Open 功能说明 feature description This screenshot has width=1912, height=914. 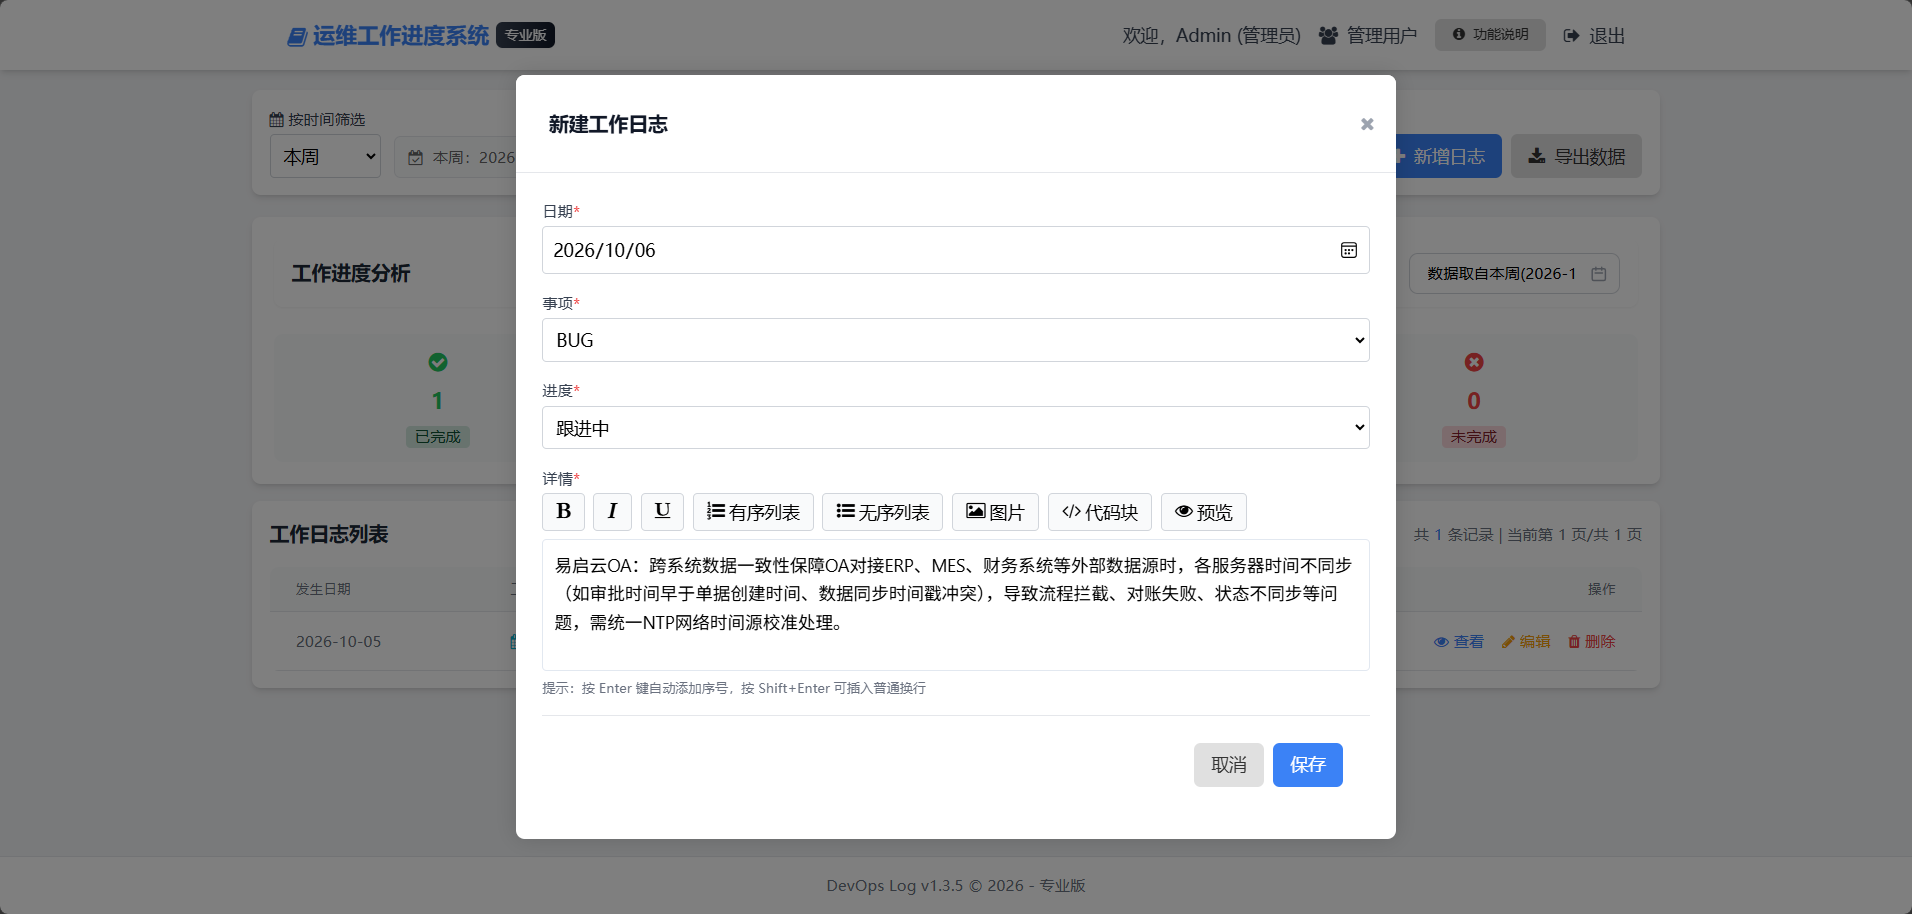point(1490,35)
